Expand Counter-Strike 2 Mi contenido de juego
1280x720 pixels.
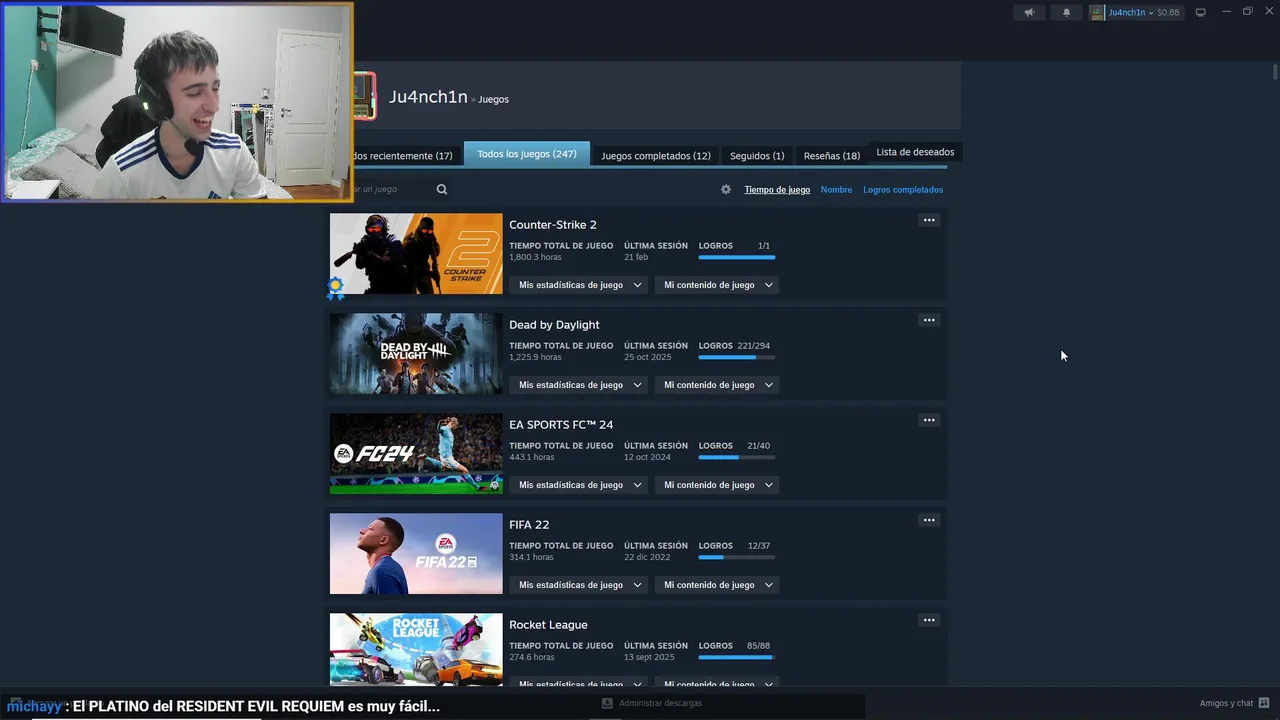coord(717,285)
